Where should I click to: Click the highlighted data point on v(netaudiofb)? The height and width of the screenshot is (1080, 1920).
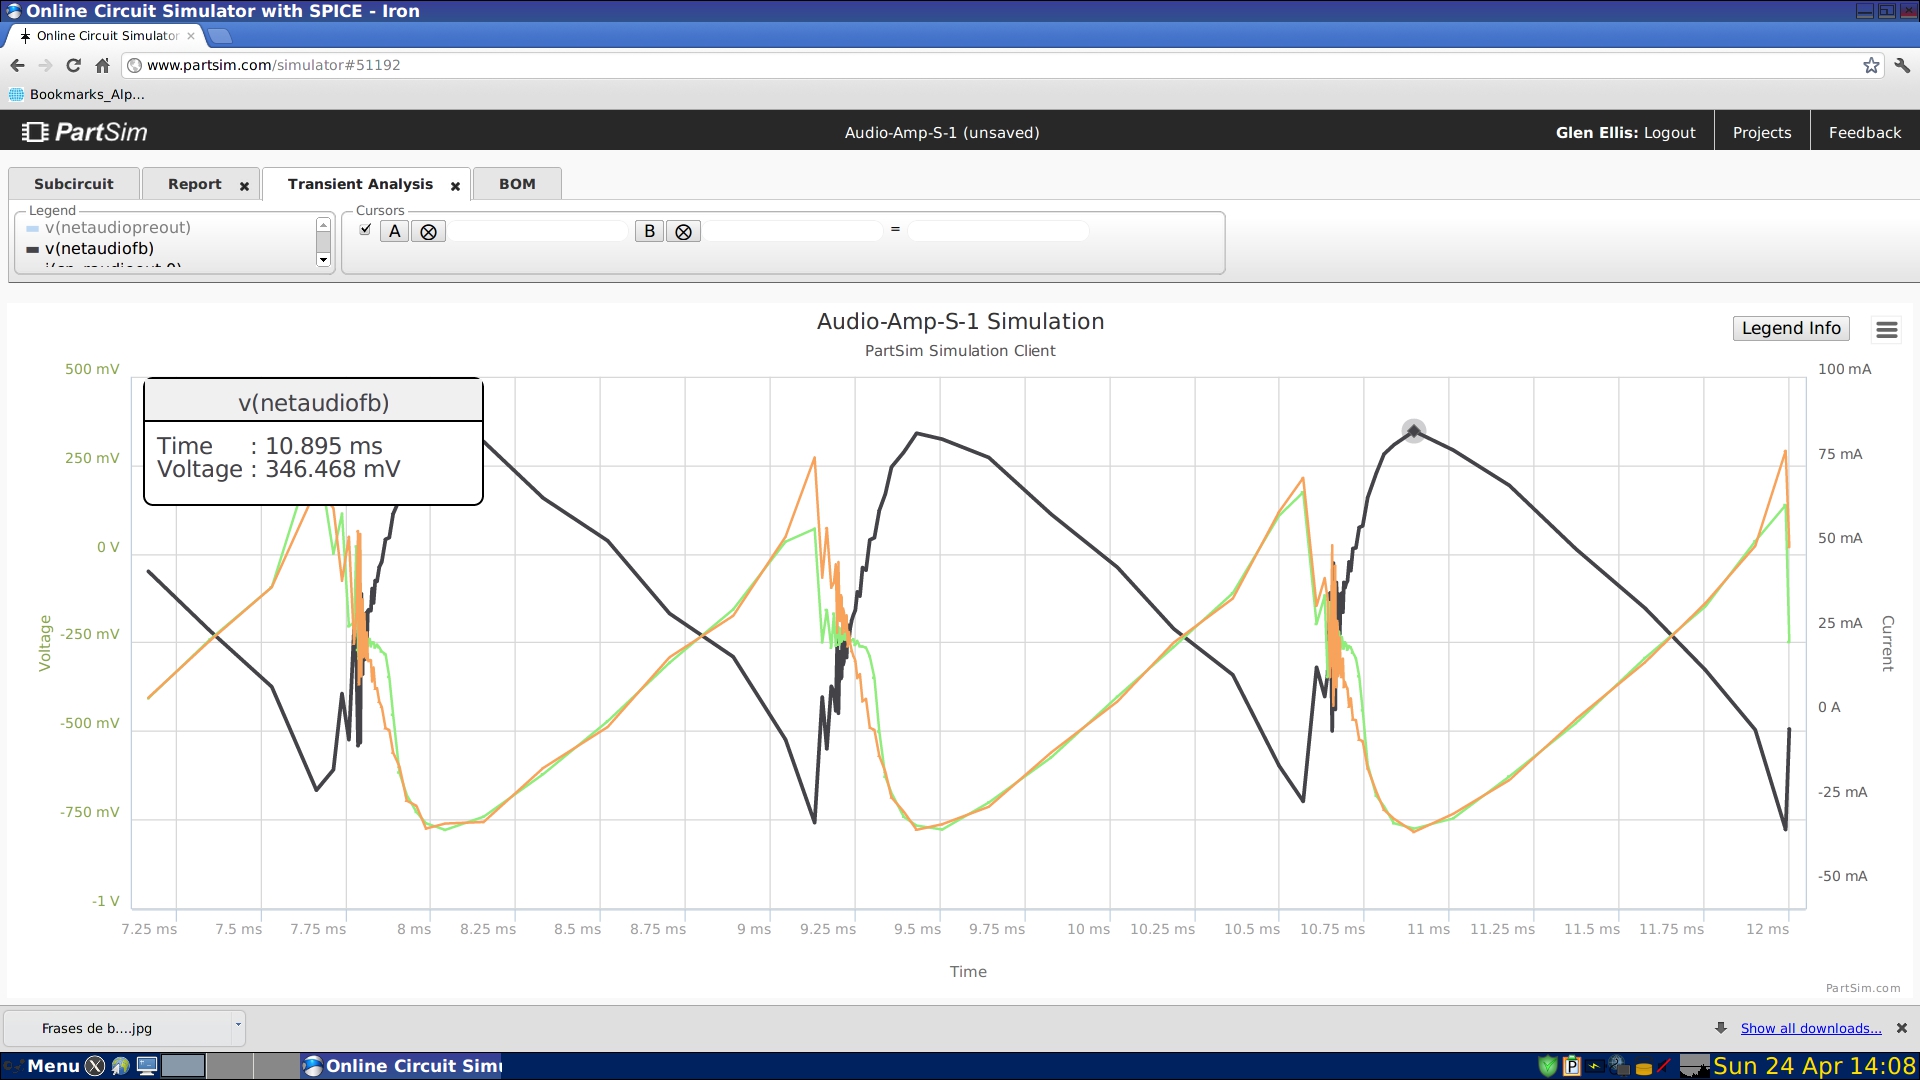1413,431
